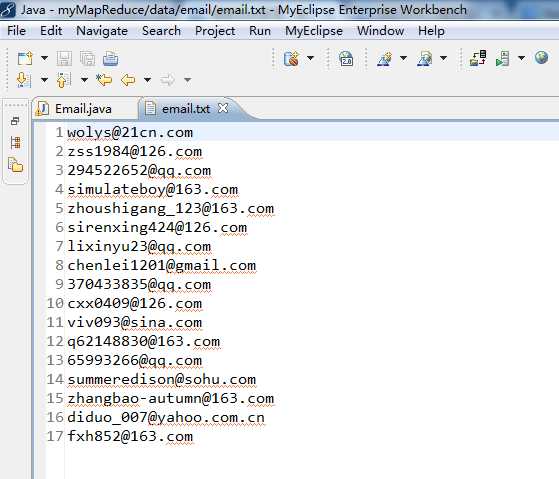This screenshot has width=559, height=479.
Task: Open the Search menu
Action: [161, 31]
